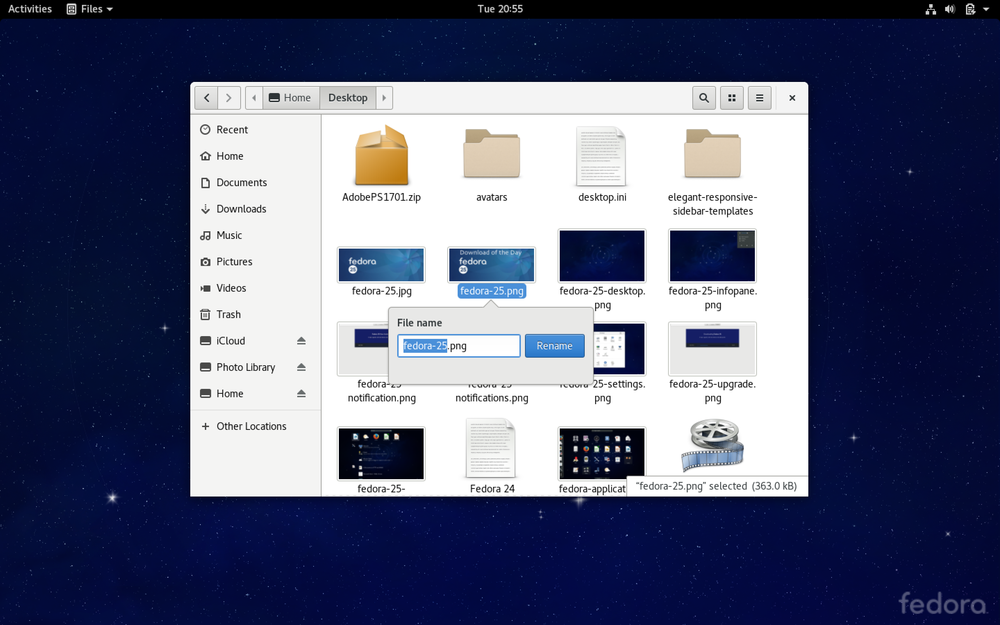This screenshot has width=1000, height=625.
Task: Select the avatars folder icon
Action: pyautogui.click(x=492, y=153)
